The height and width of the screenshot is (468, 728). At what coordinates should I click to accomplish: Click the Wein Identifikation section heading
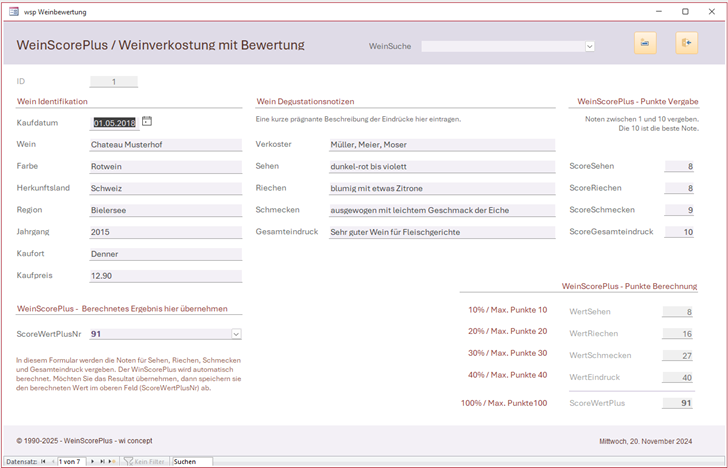pyautogui.click(x=52, y=101)
